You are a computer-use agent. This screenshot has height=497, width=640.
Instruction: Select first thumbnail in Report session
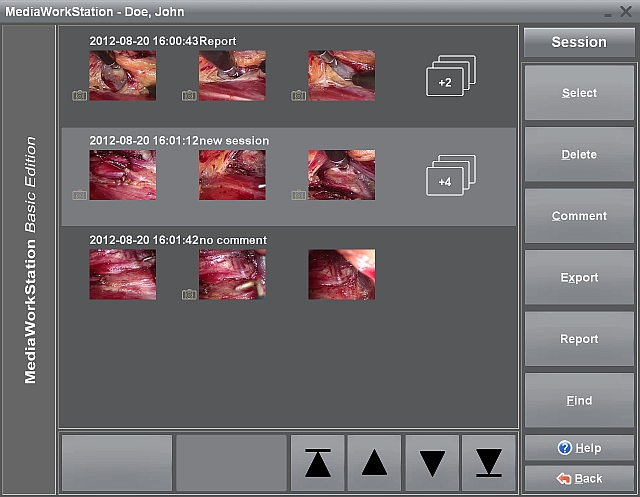[123, 75]
